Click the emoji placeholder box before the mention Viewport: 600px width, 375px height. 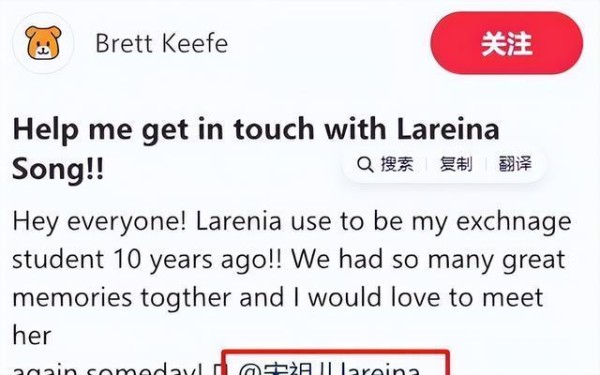coord(217,370)
